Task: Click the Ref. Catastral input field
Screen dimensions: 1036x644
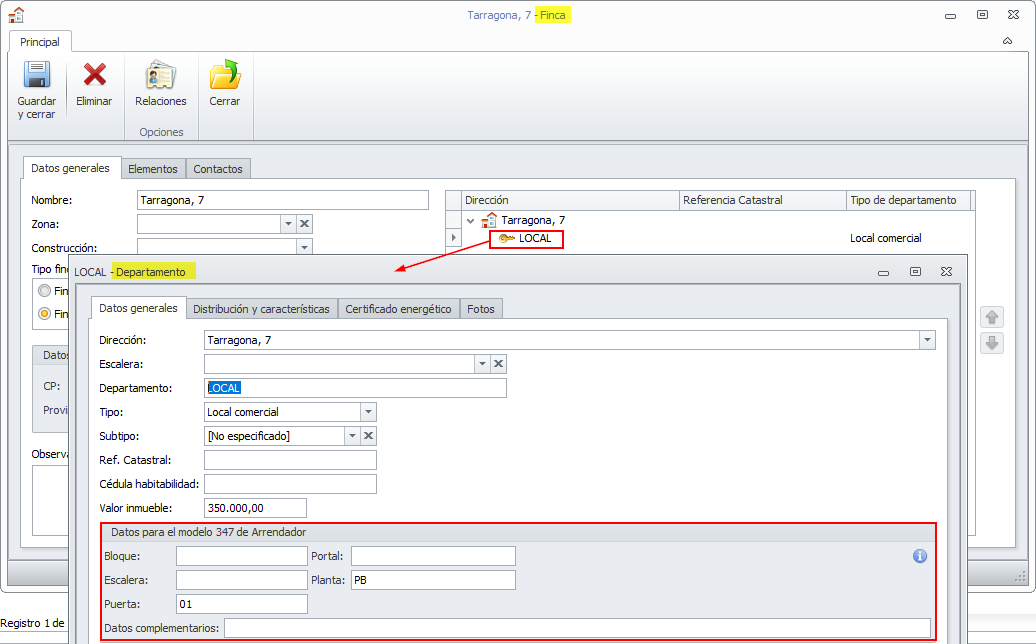Action: (x=291, y=460)
